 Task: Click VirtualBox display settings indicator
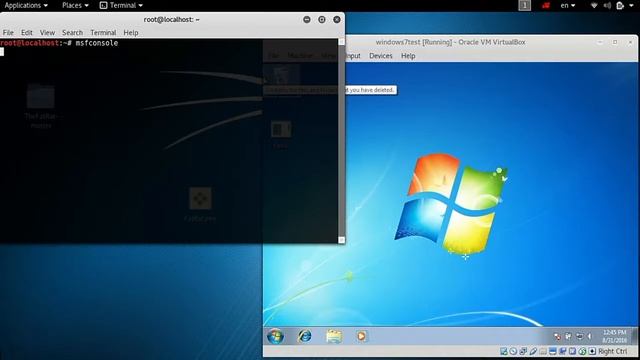(x=553, y=351)
